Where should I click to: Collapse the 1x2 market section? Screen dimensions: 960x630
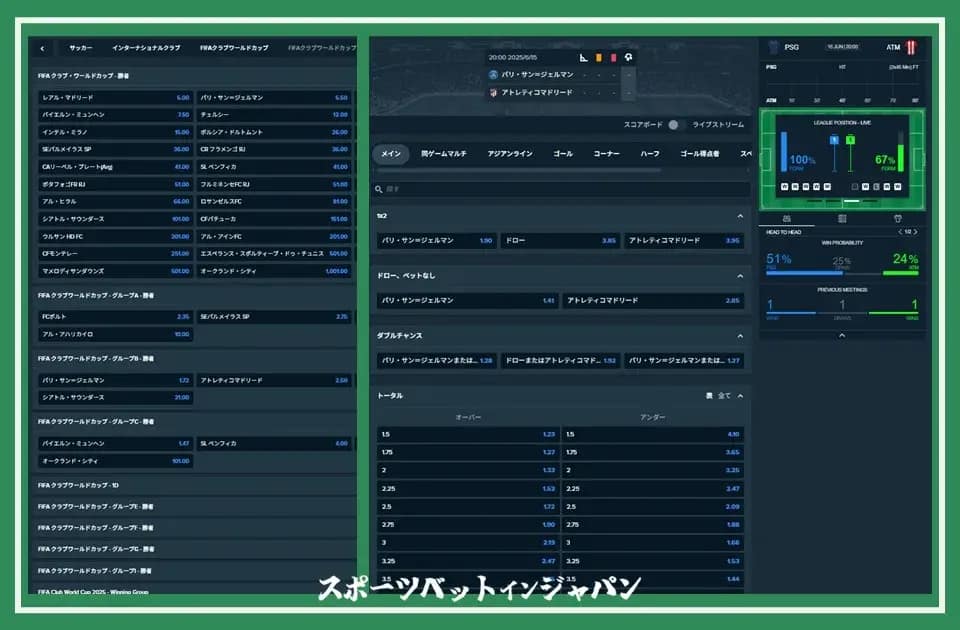pyautogui.click(x=740, y=216)
